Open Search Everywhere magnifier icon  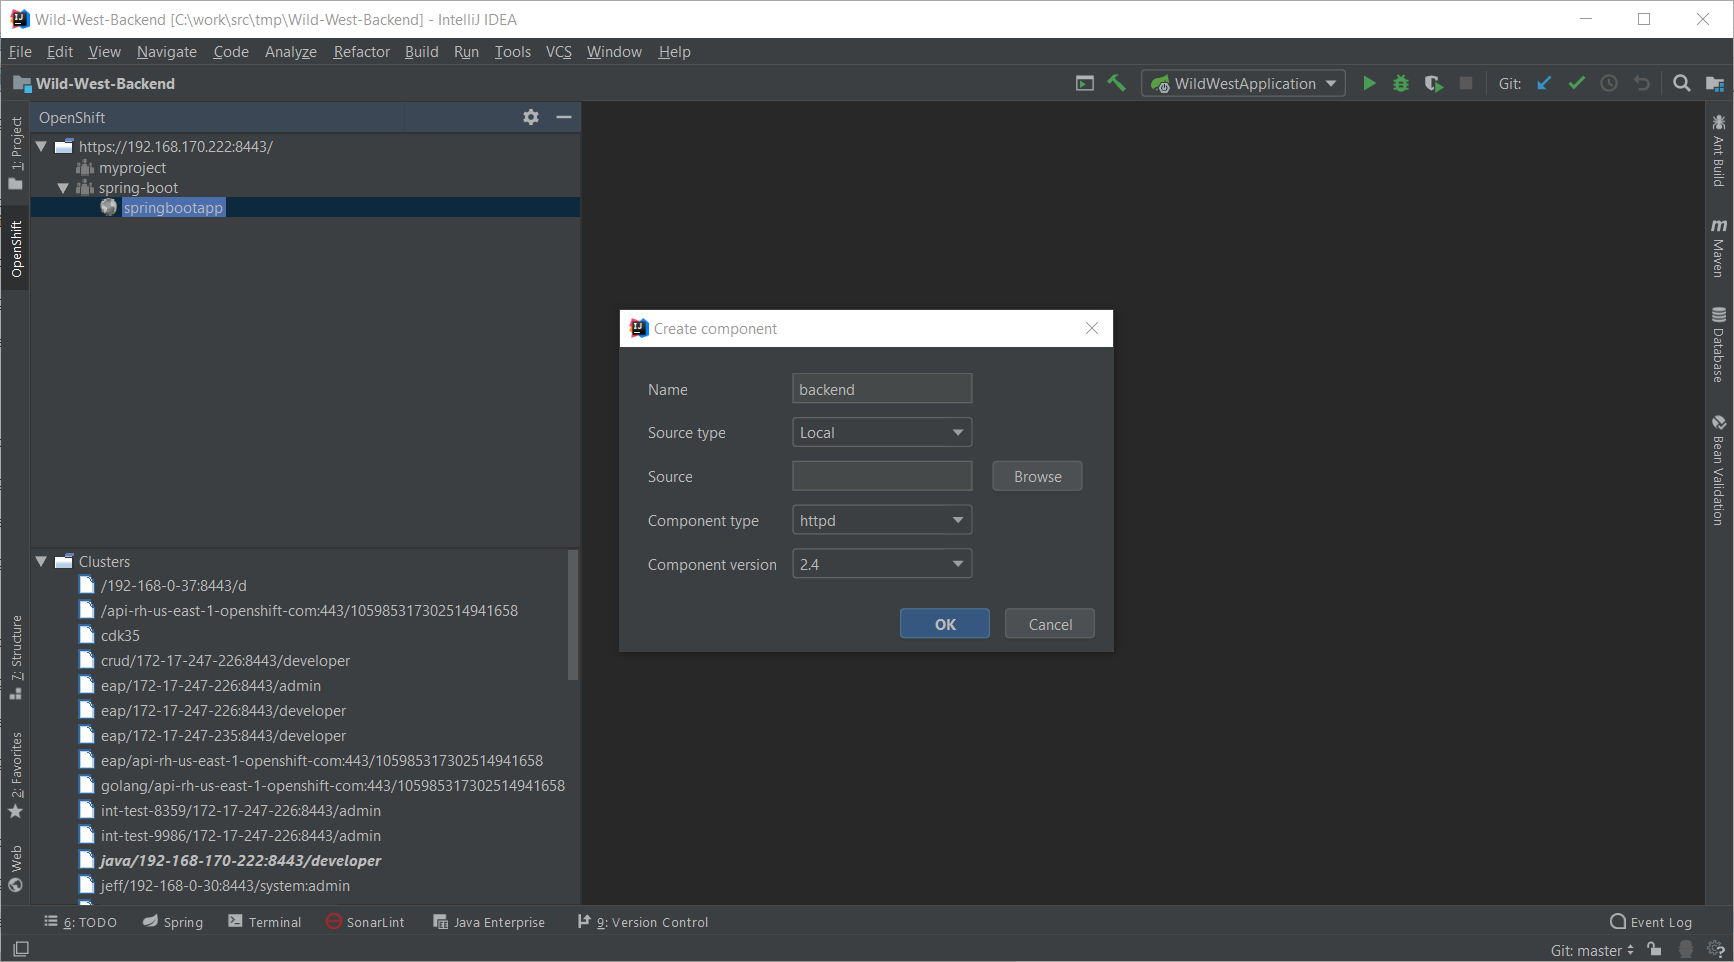tap(1682, 84)
